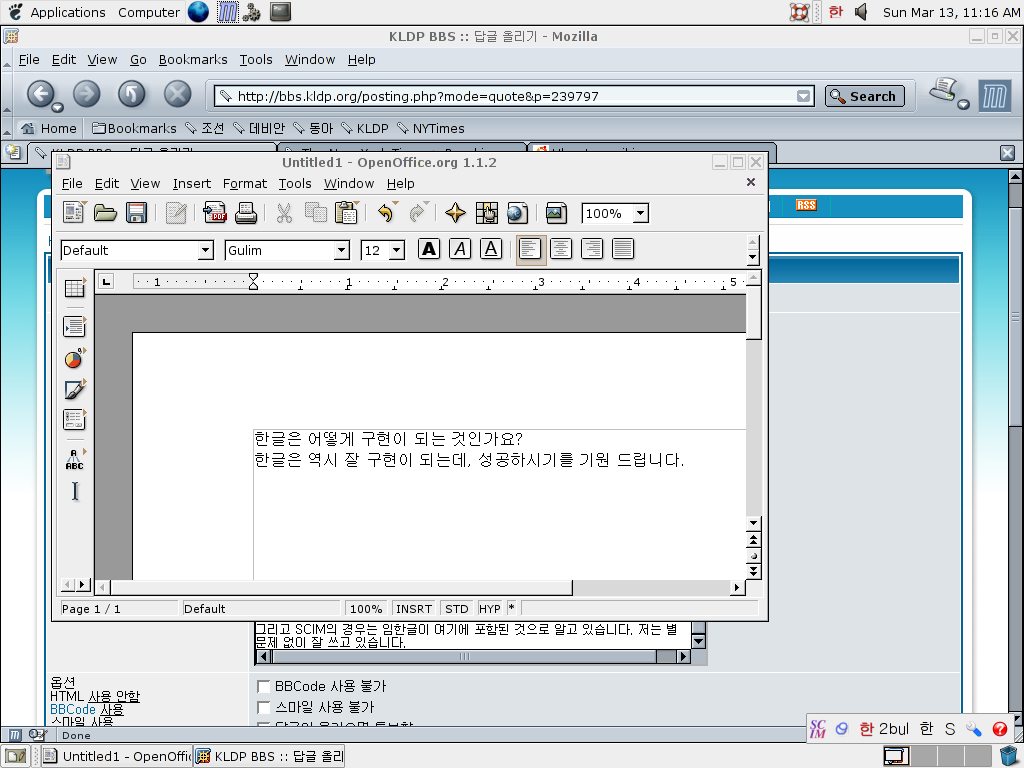Viewport: 1024px width, 768px height.
Task: Open the Navigator star icon
Action: 455,213
